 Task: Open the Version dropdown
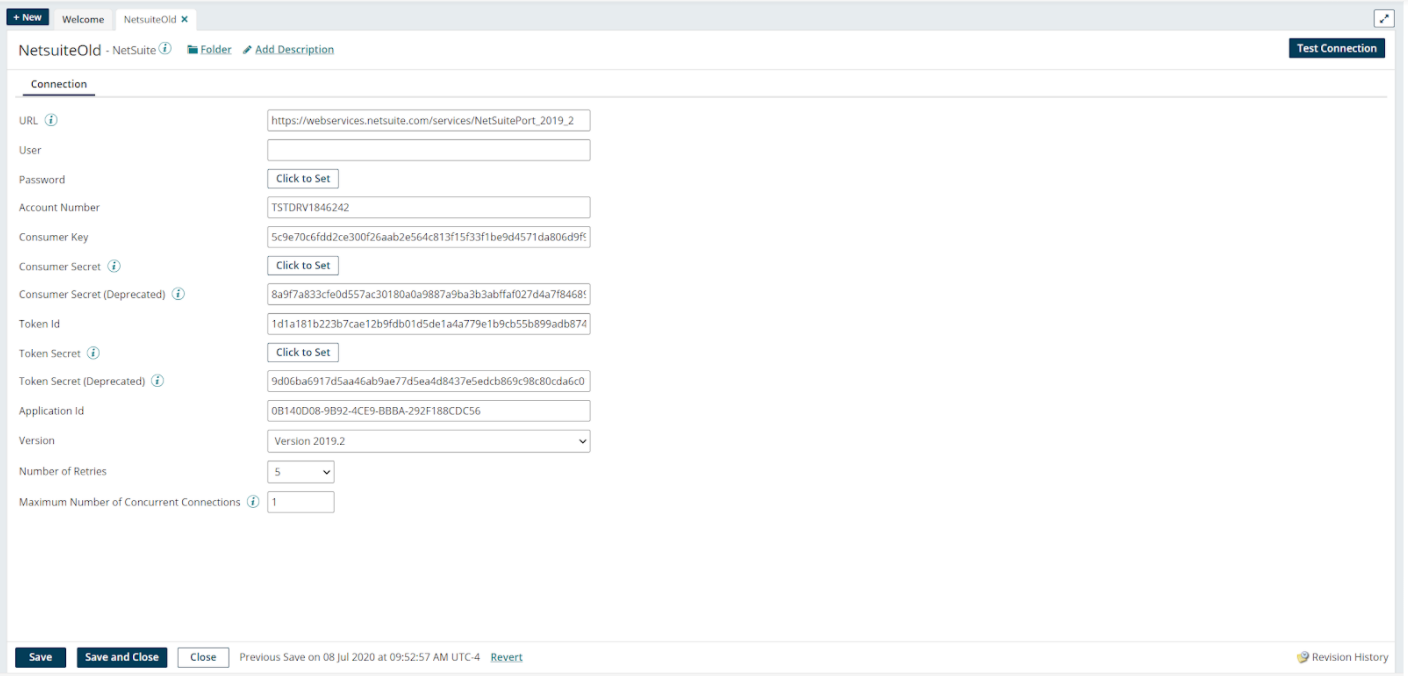point(428,441)
